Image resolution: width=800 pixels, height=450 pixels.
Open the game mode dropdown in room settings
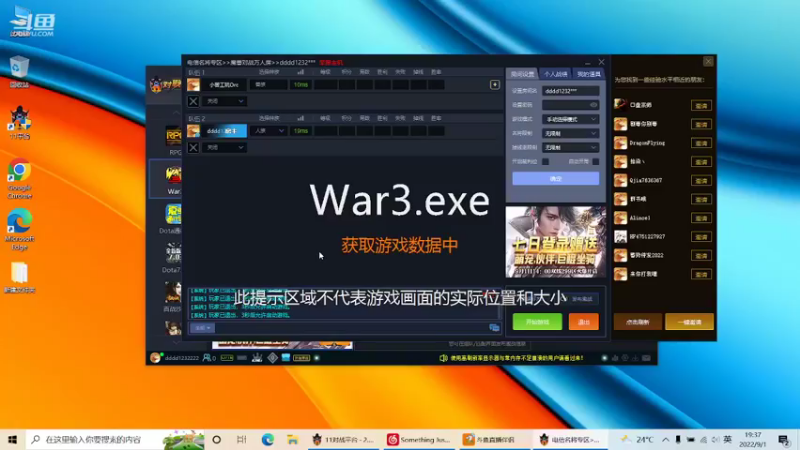(570, 119)
